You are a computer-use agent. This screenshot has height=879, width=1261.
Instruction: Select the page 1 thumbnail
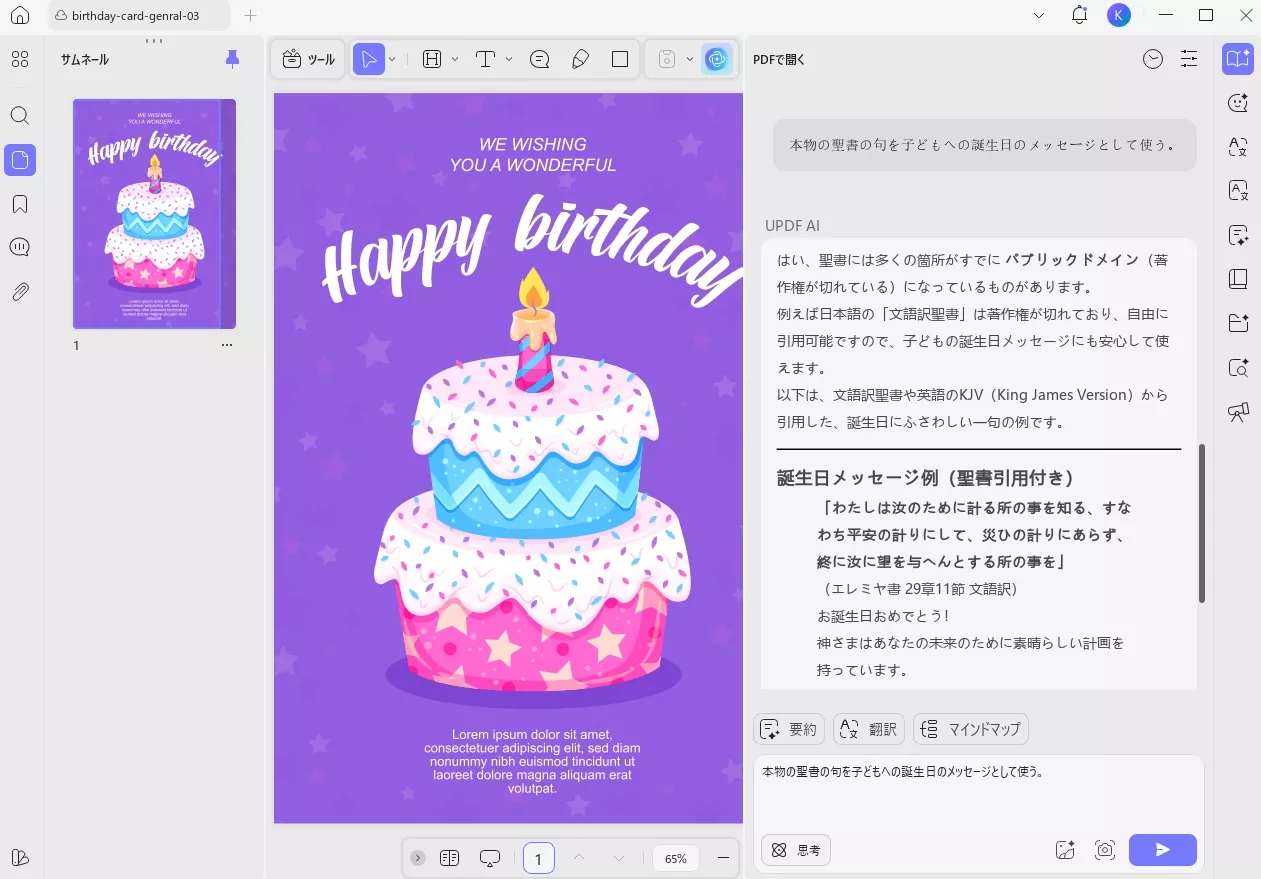[x=154, y=214]
